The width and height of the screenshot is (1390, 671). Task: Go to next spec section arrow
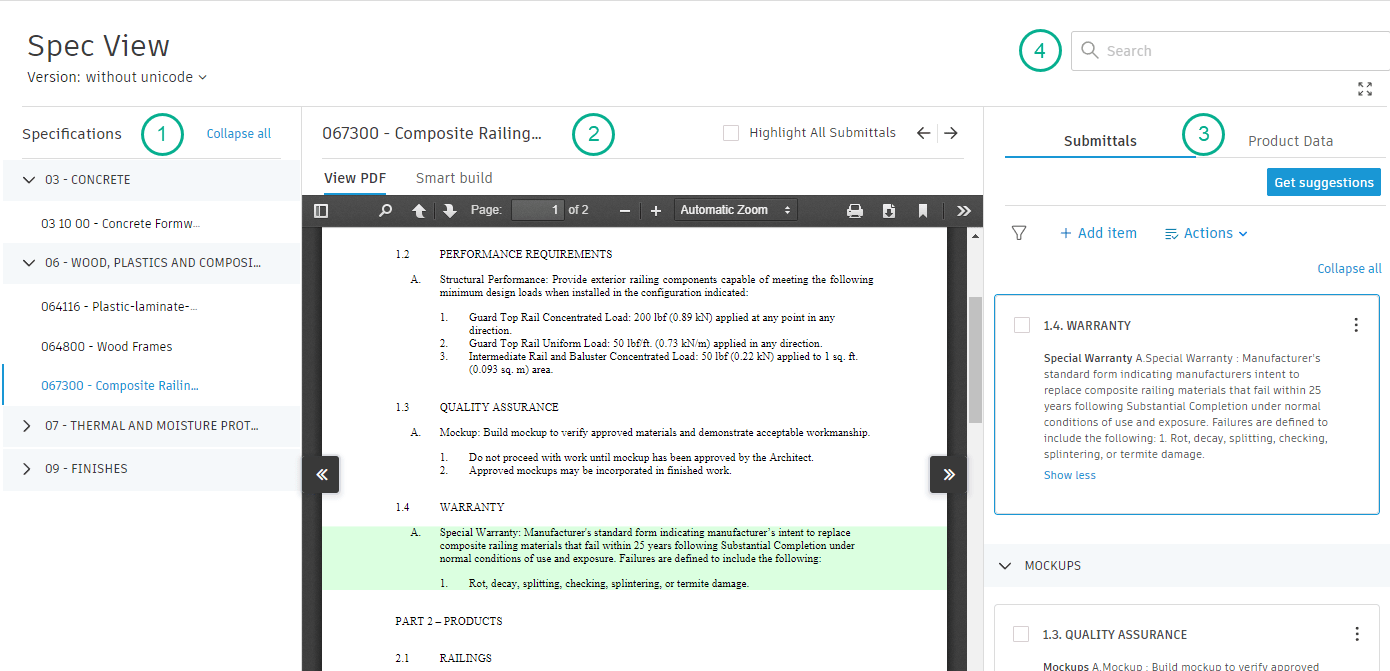[951, 133]
